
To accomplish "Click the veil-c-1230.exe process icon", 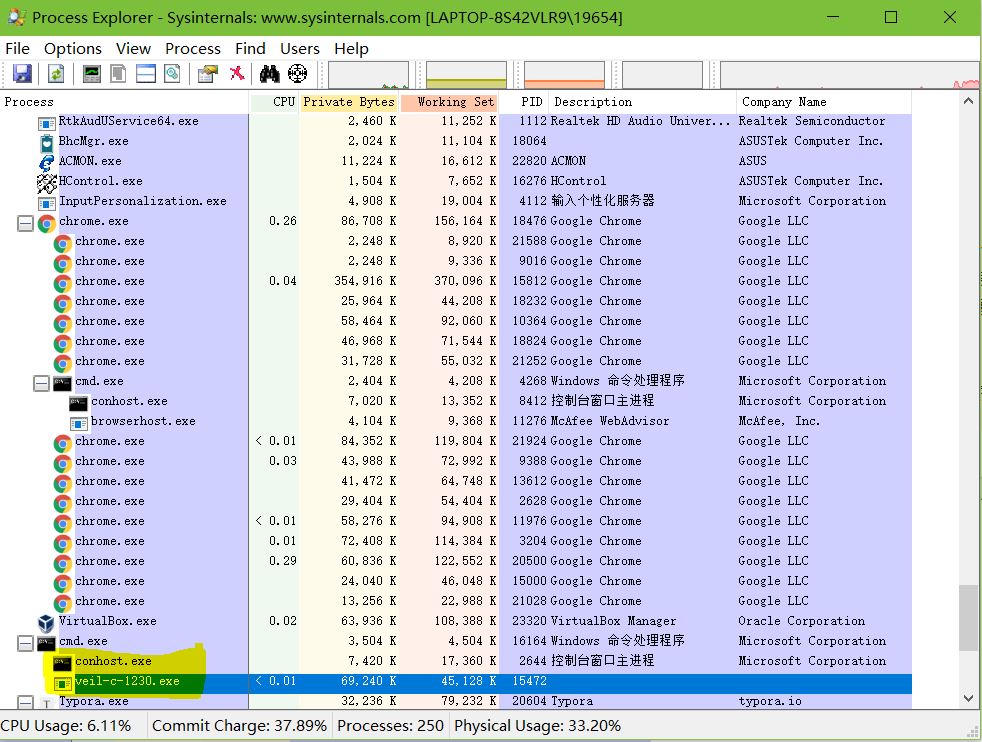I will (x=62, y=683).
